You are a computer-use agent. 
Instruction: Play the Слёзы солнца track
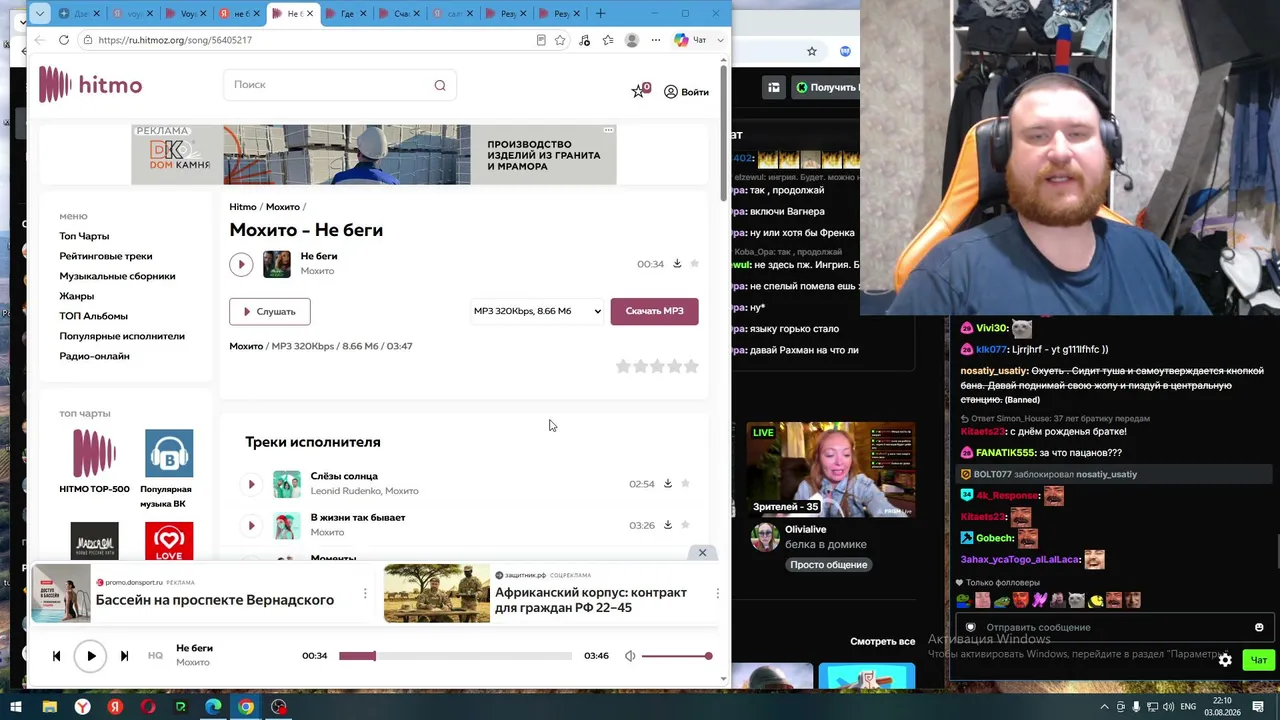pyautogui.click(x=251, y=484)
